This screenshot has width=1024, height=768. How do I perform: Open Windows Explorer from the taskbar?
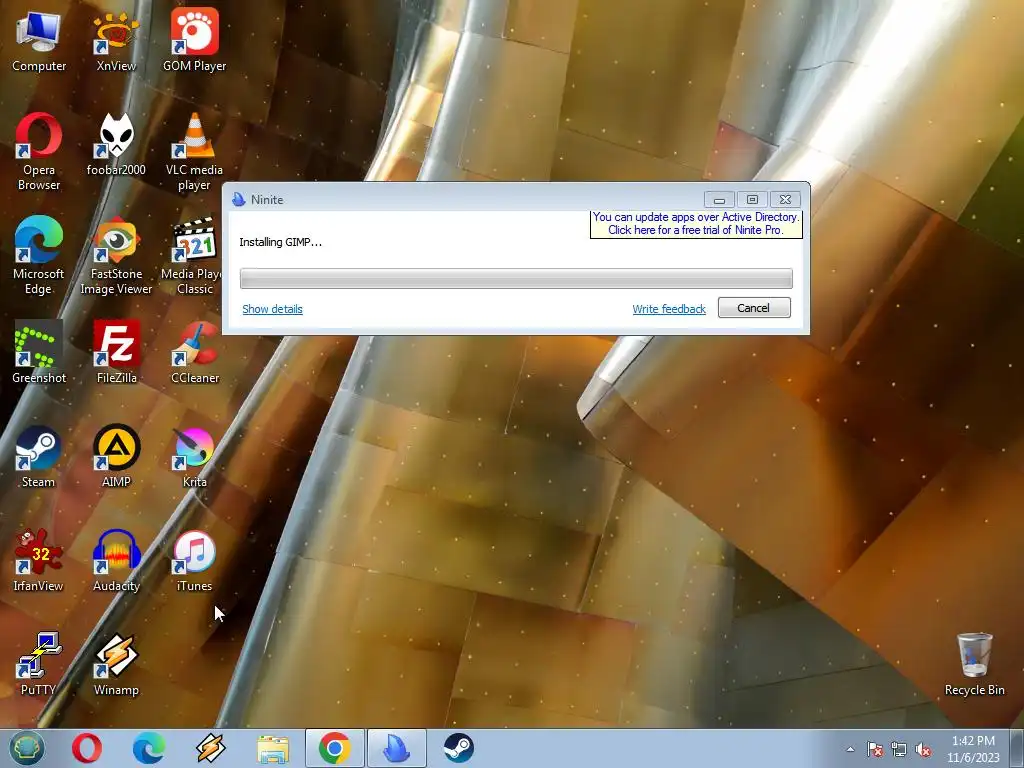(x=273, y=748)
